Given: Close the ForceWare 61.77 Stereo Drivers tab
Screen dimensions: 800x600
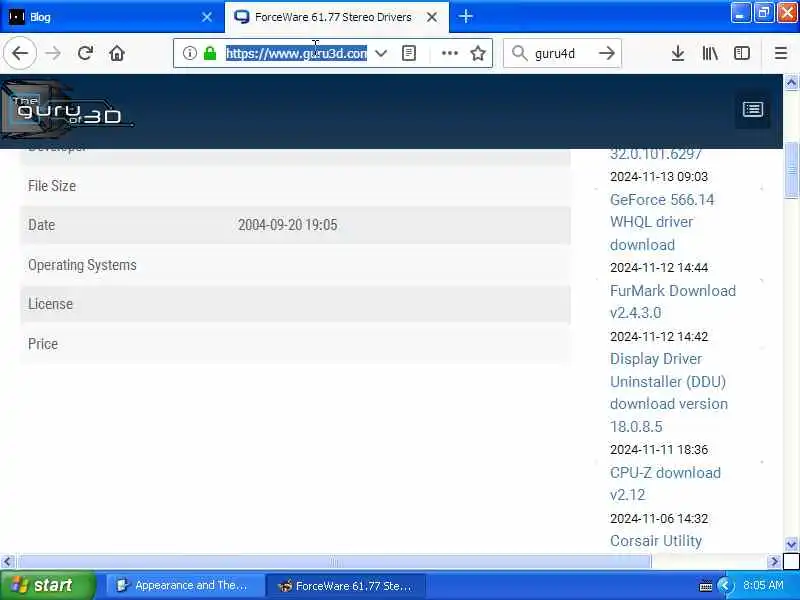Looking at the screenshot, I should pyautogui.click(x=432, y=17).
